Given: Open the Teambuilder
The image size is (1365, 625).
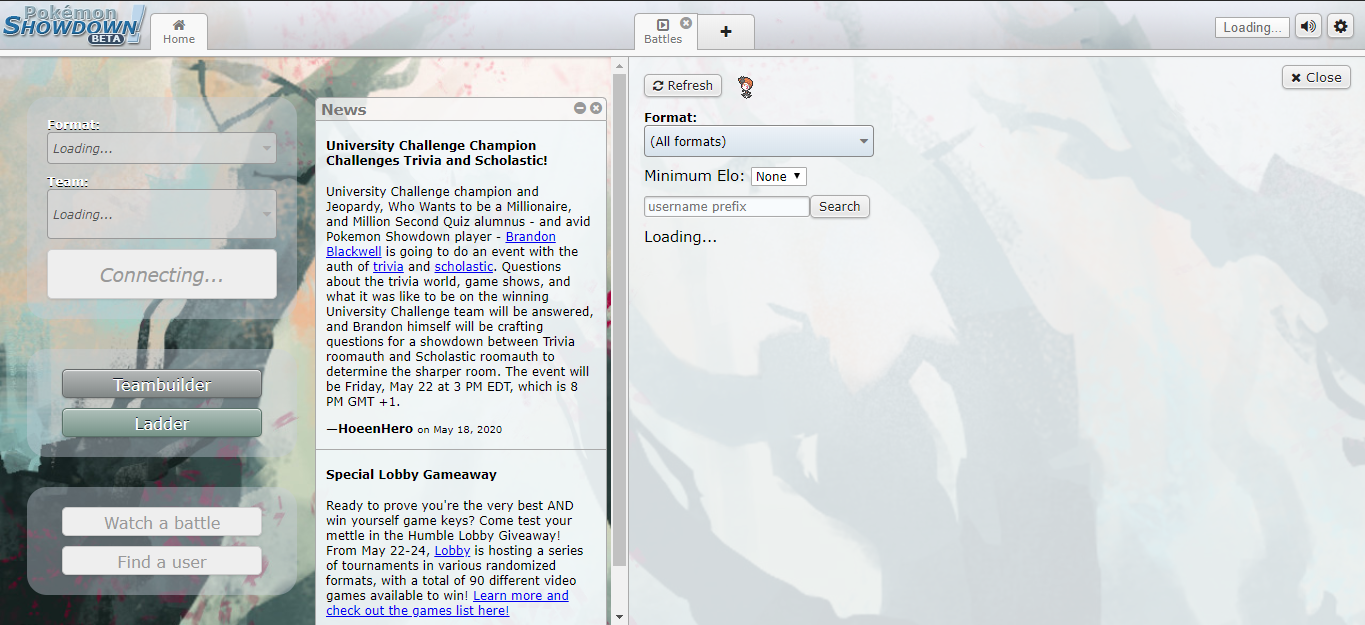Looking at the screenshot, I should point(162,384).
